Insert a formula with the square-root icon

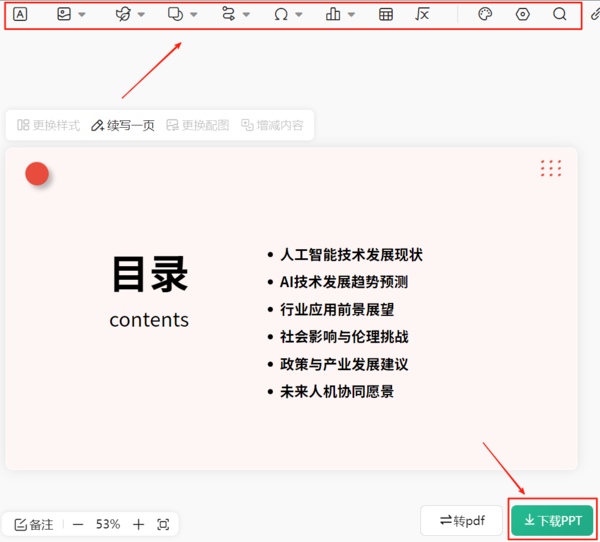422,14
